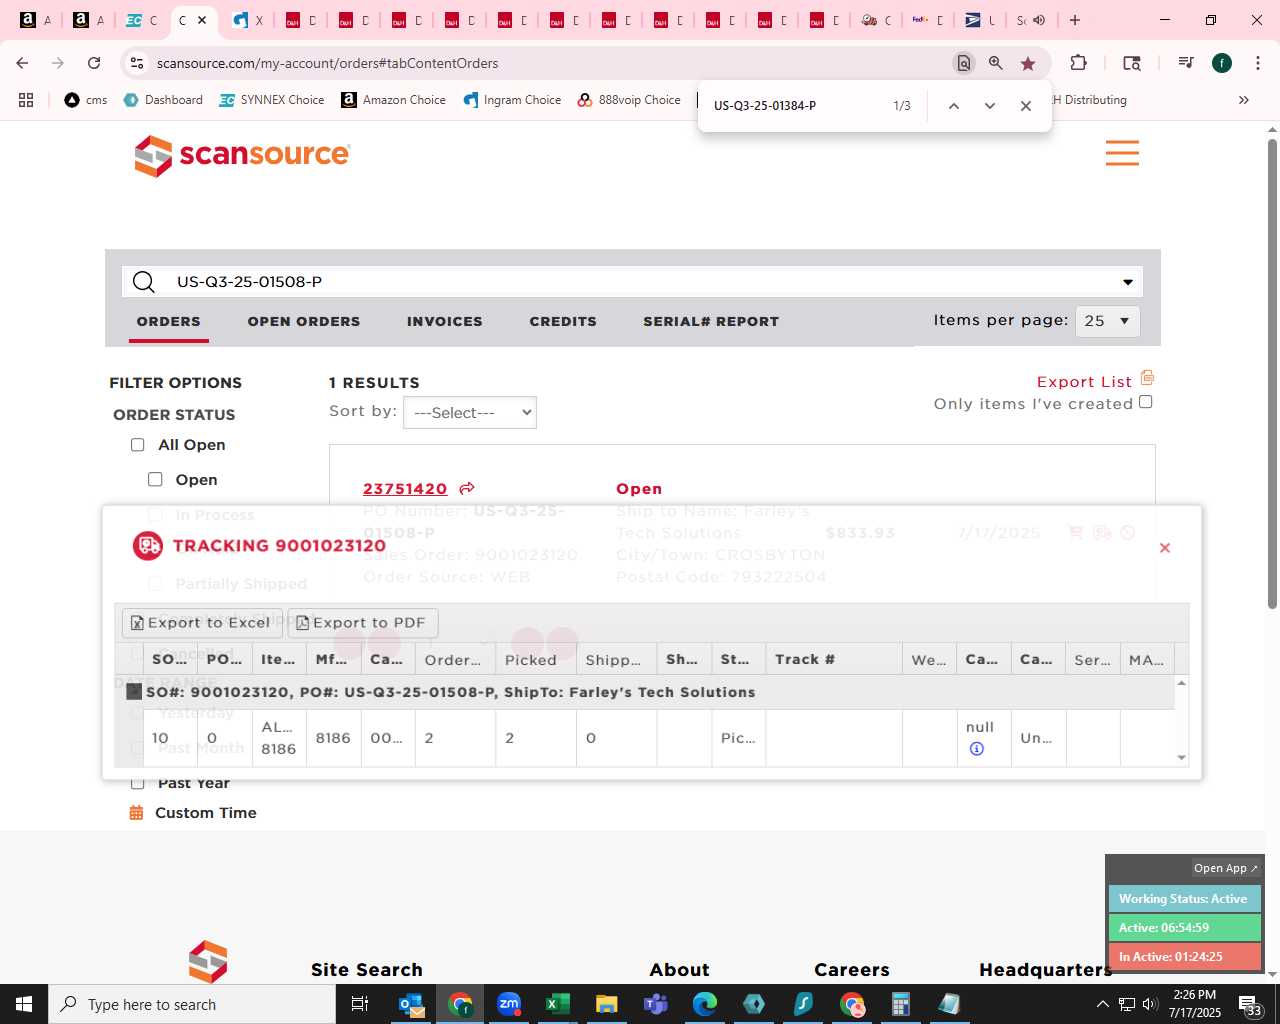
Task: Click the Custom Time calendar icon
Action: tap(136, 813)
